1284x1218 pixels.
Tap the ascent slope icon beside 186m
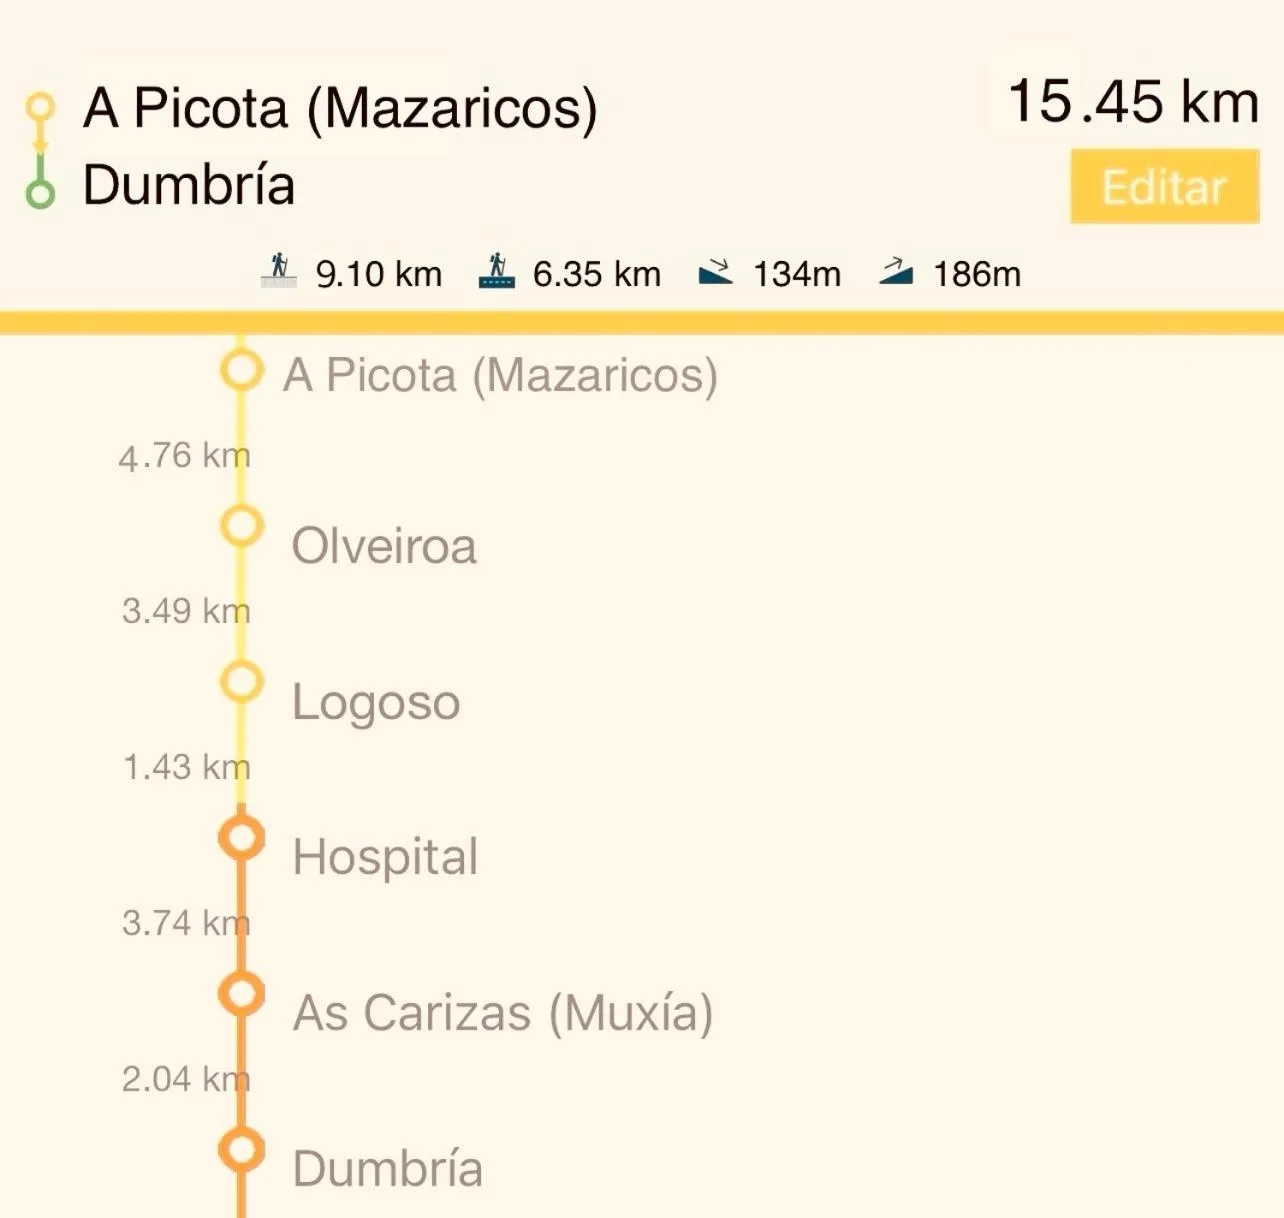(x=896, y=271)
